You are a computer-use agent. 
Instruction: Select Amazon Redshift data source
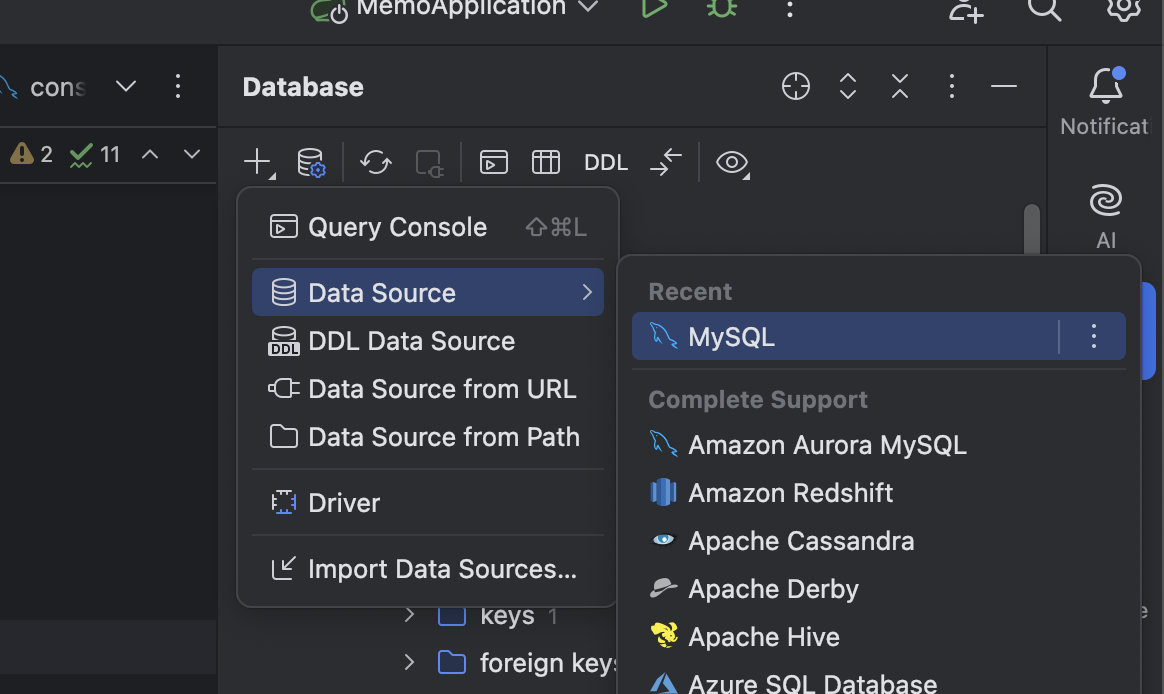790,493
